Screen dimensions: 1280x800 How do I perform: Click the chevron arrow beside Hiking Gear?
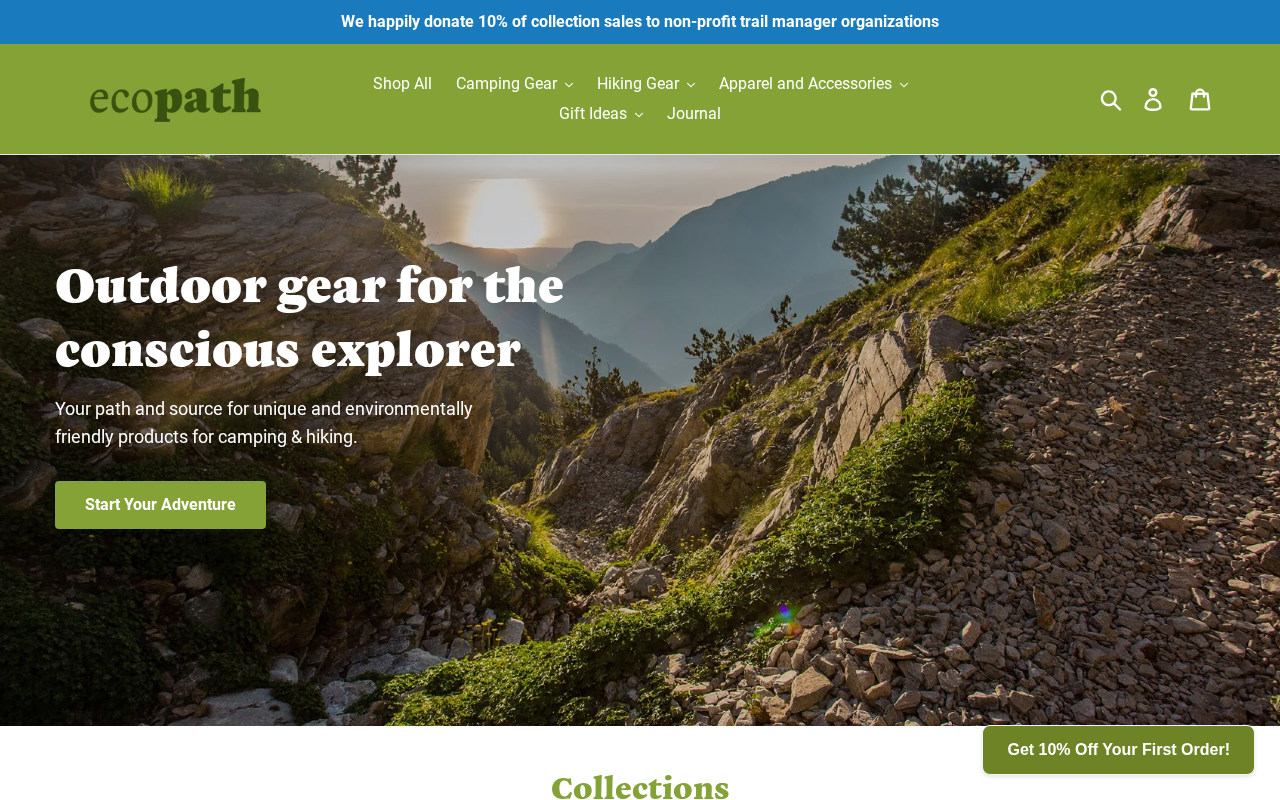coord(691,85)
